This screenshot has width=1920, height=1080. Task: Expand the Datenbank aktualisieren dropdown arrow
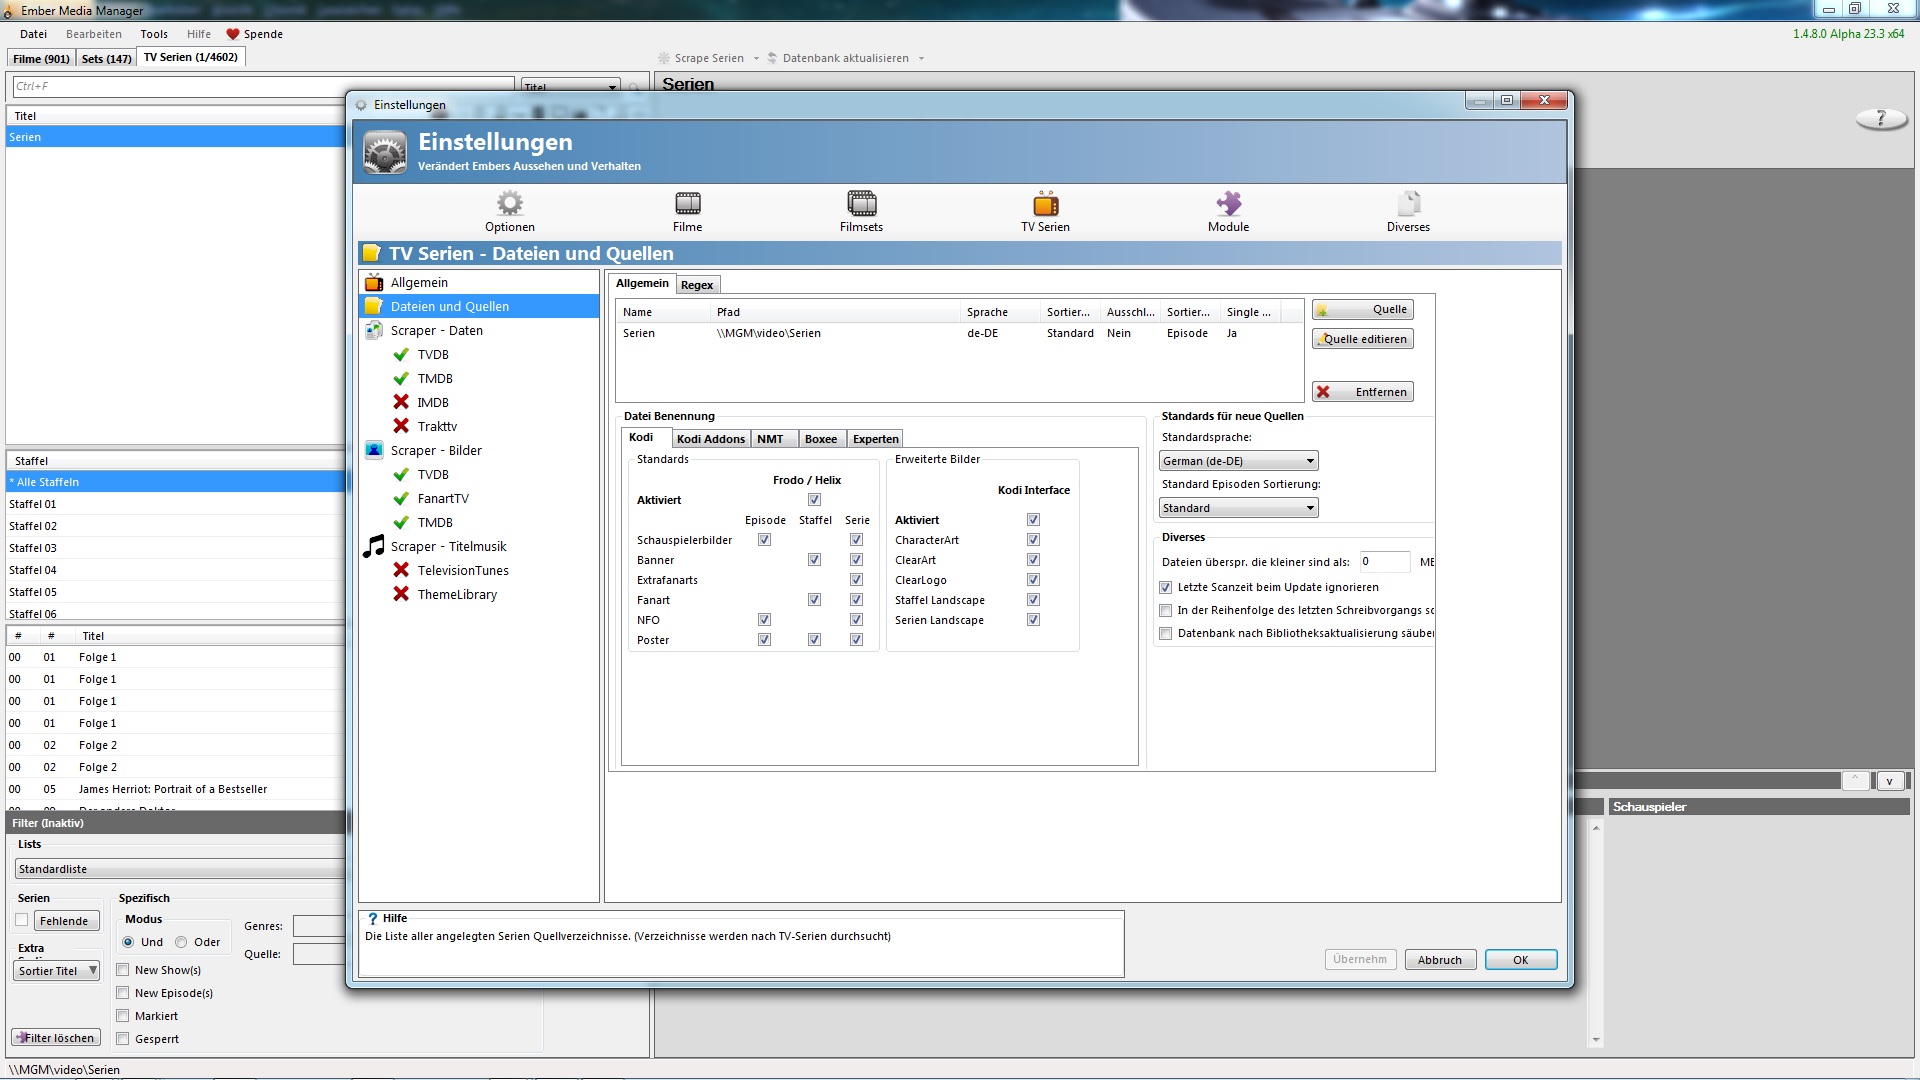pos(921,58)
